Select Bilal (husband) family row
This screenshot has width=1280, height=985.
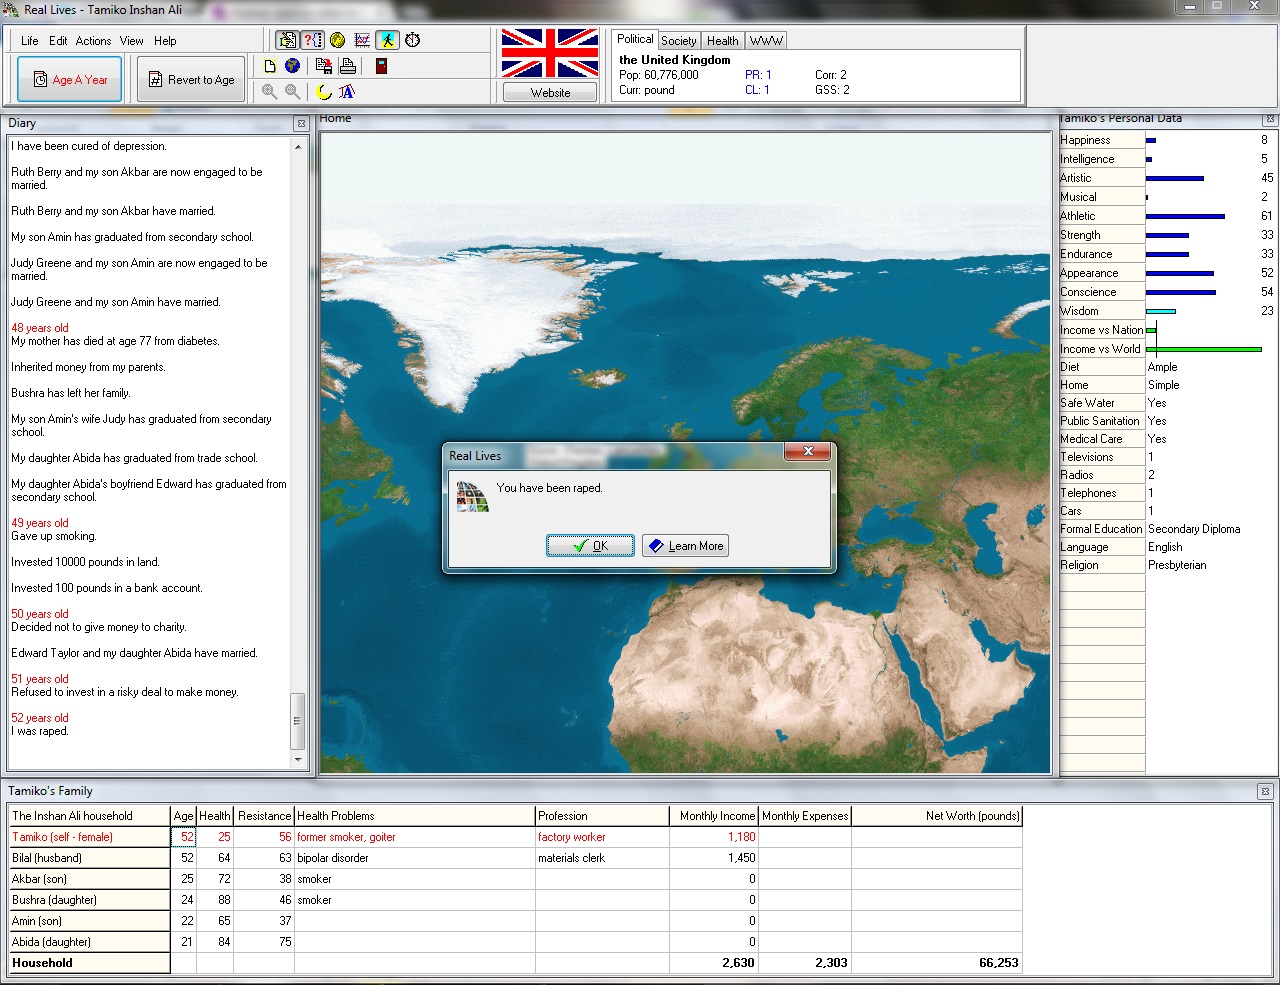click(x=515, y=858)
